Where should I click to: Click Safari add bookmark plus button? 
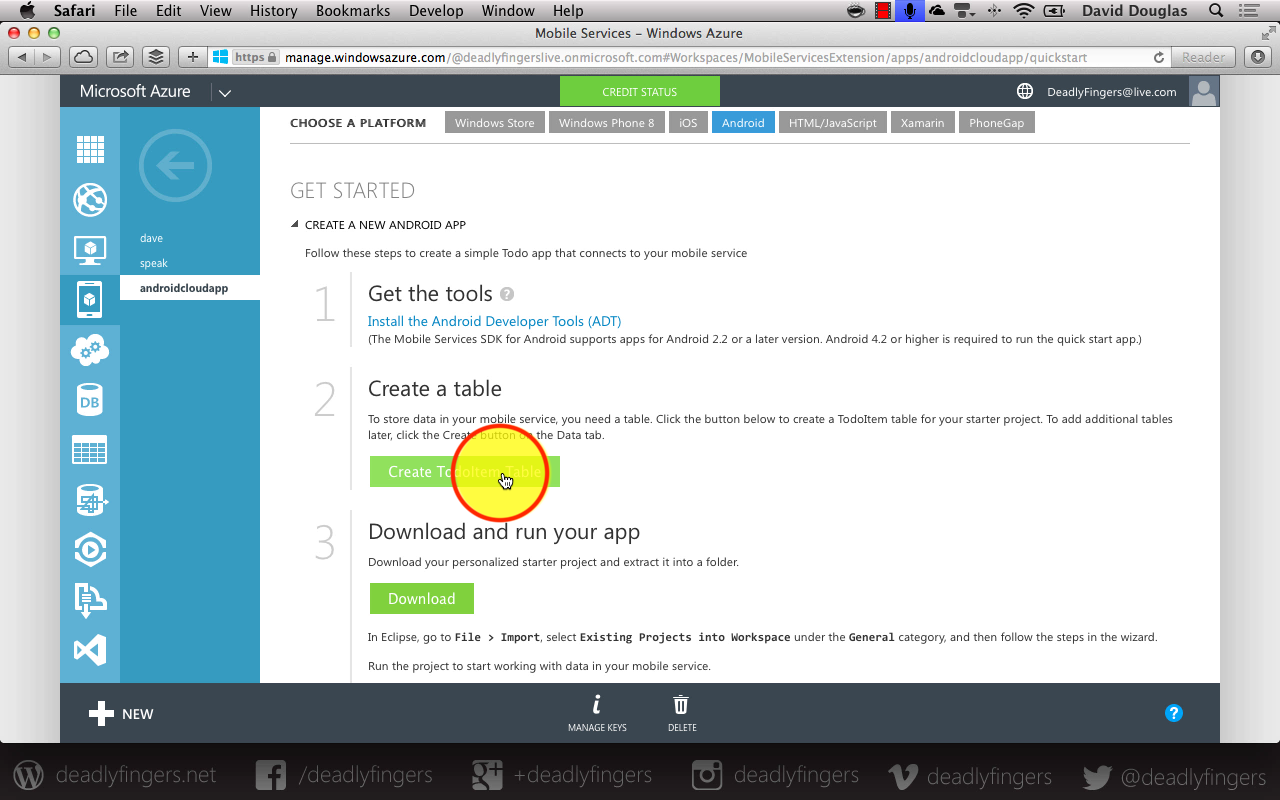(193, 57)
